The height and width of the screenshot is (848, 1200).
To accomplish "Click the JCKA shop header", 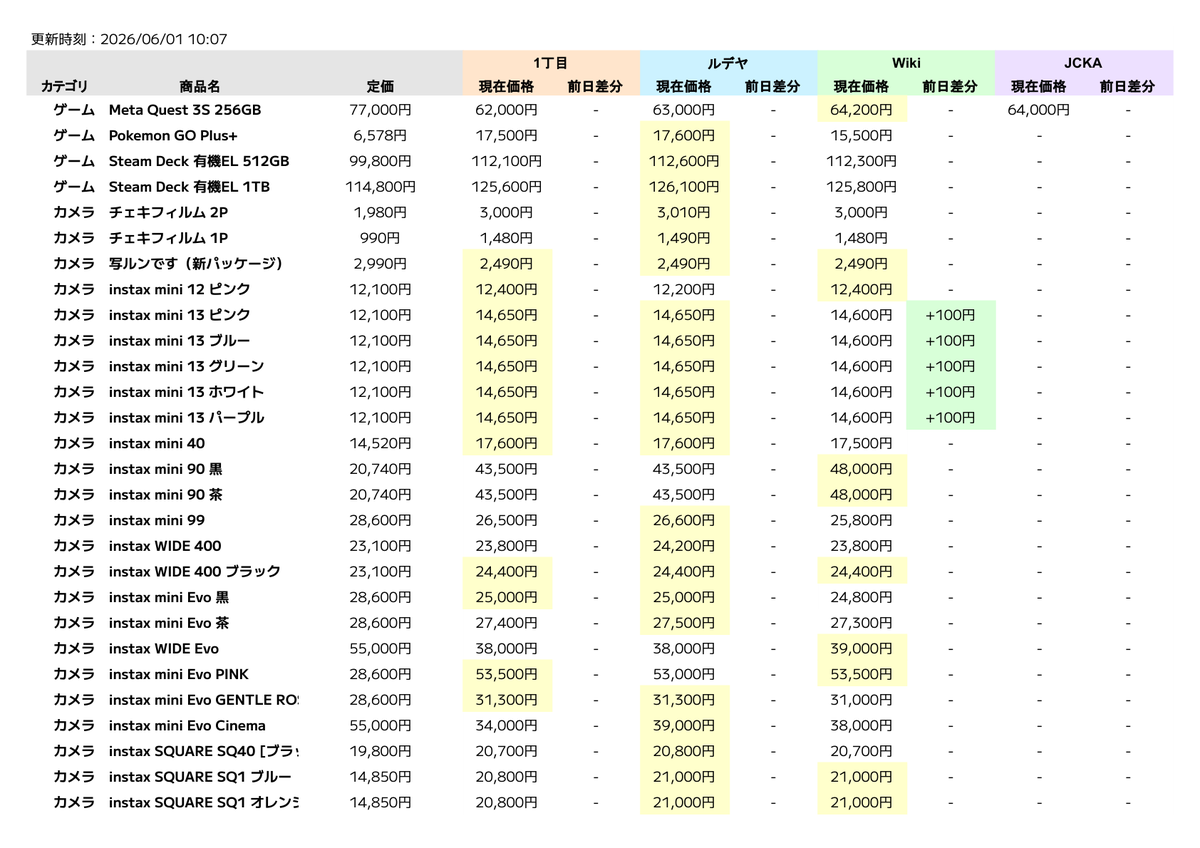I will click(1083, 62).
